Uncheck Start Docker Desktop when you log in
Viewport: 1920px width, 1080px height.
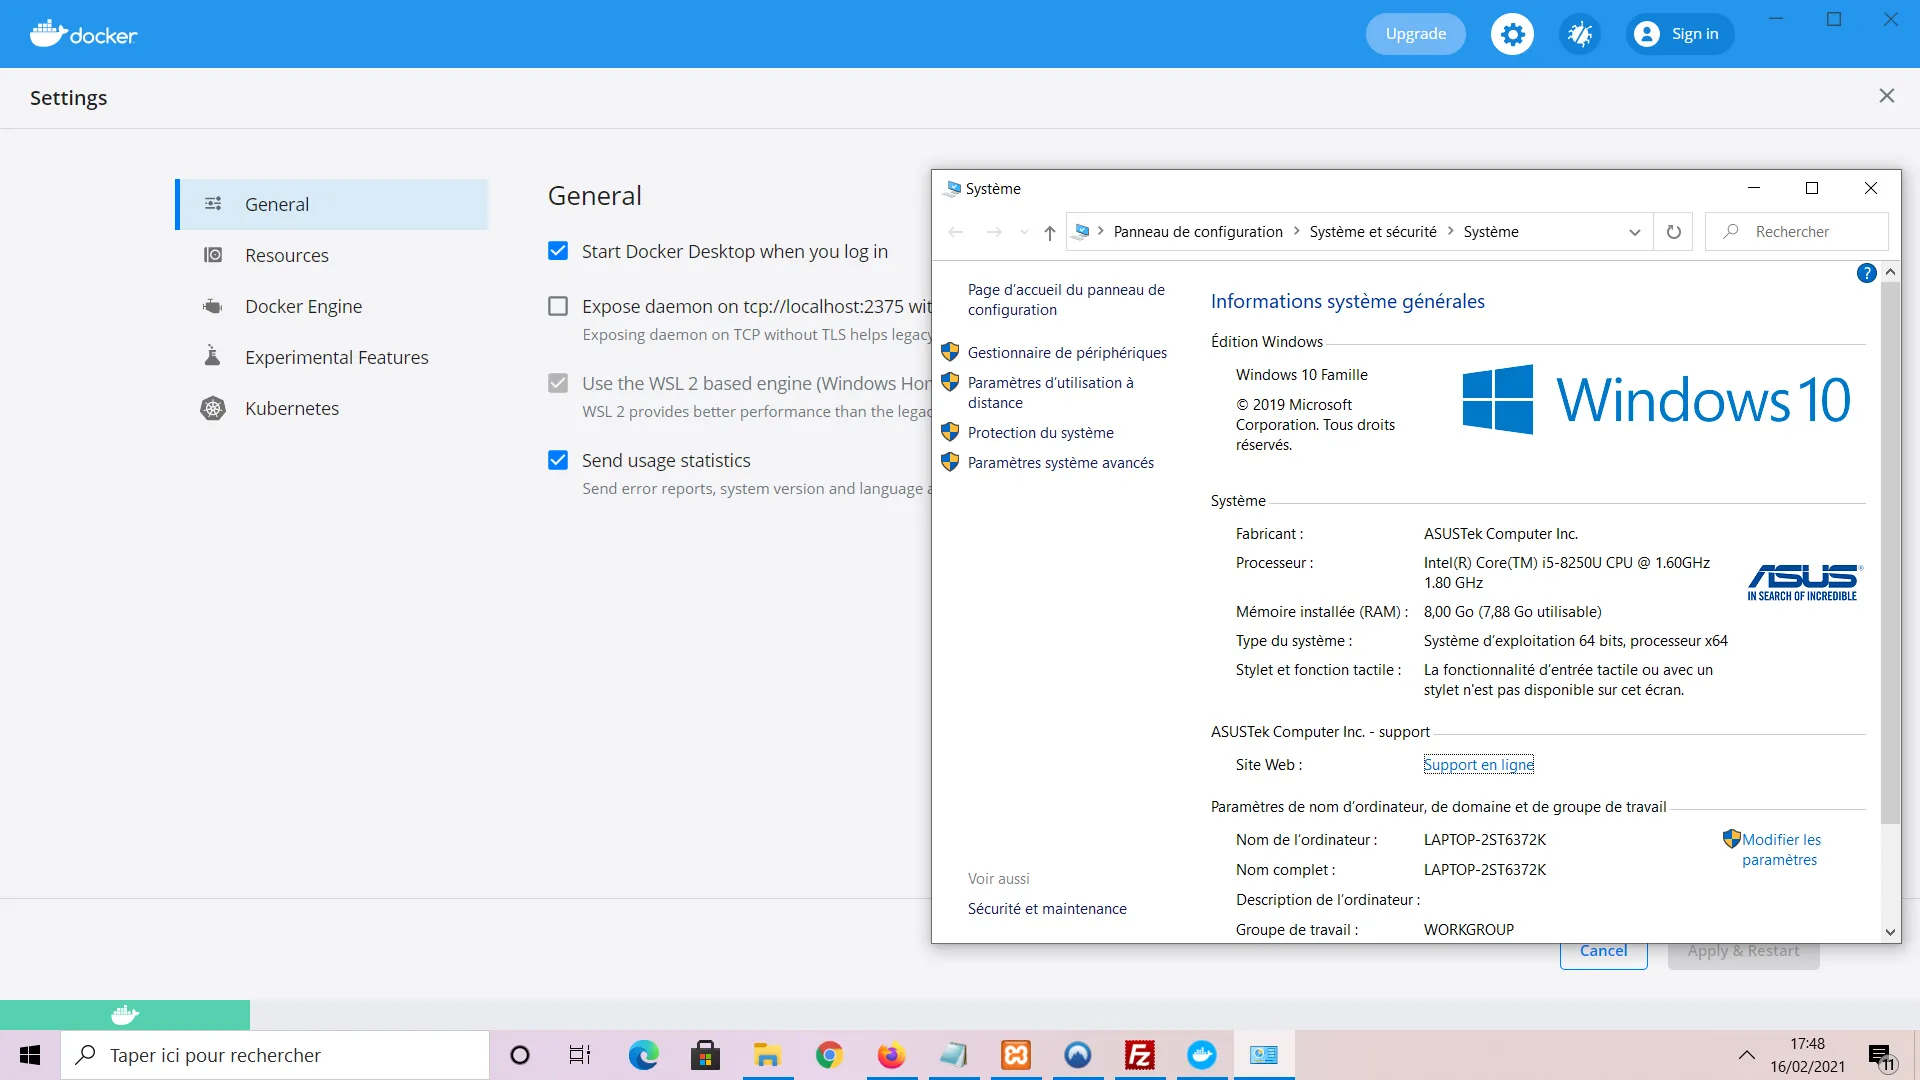(558, 251)
